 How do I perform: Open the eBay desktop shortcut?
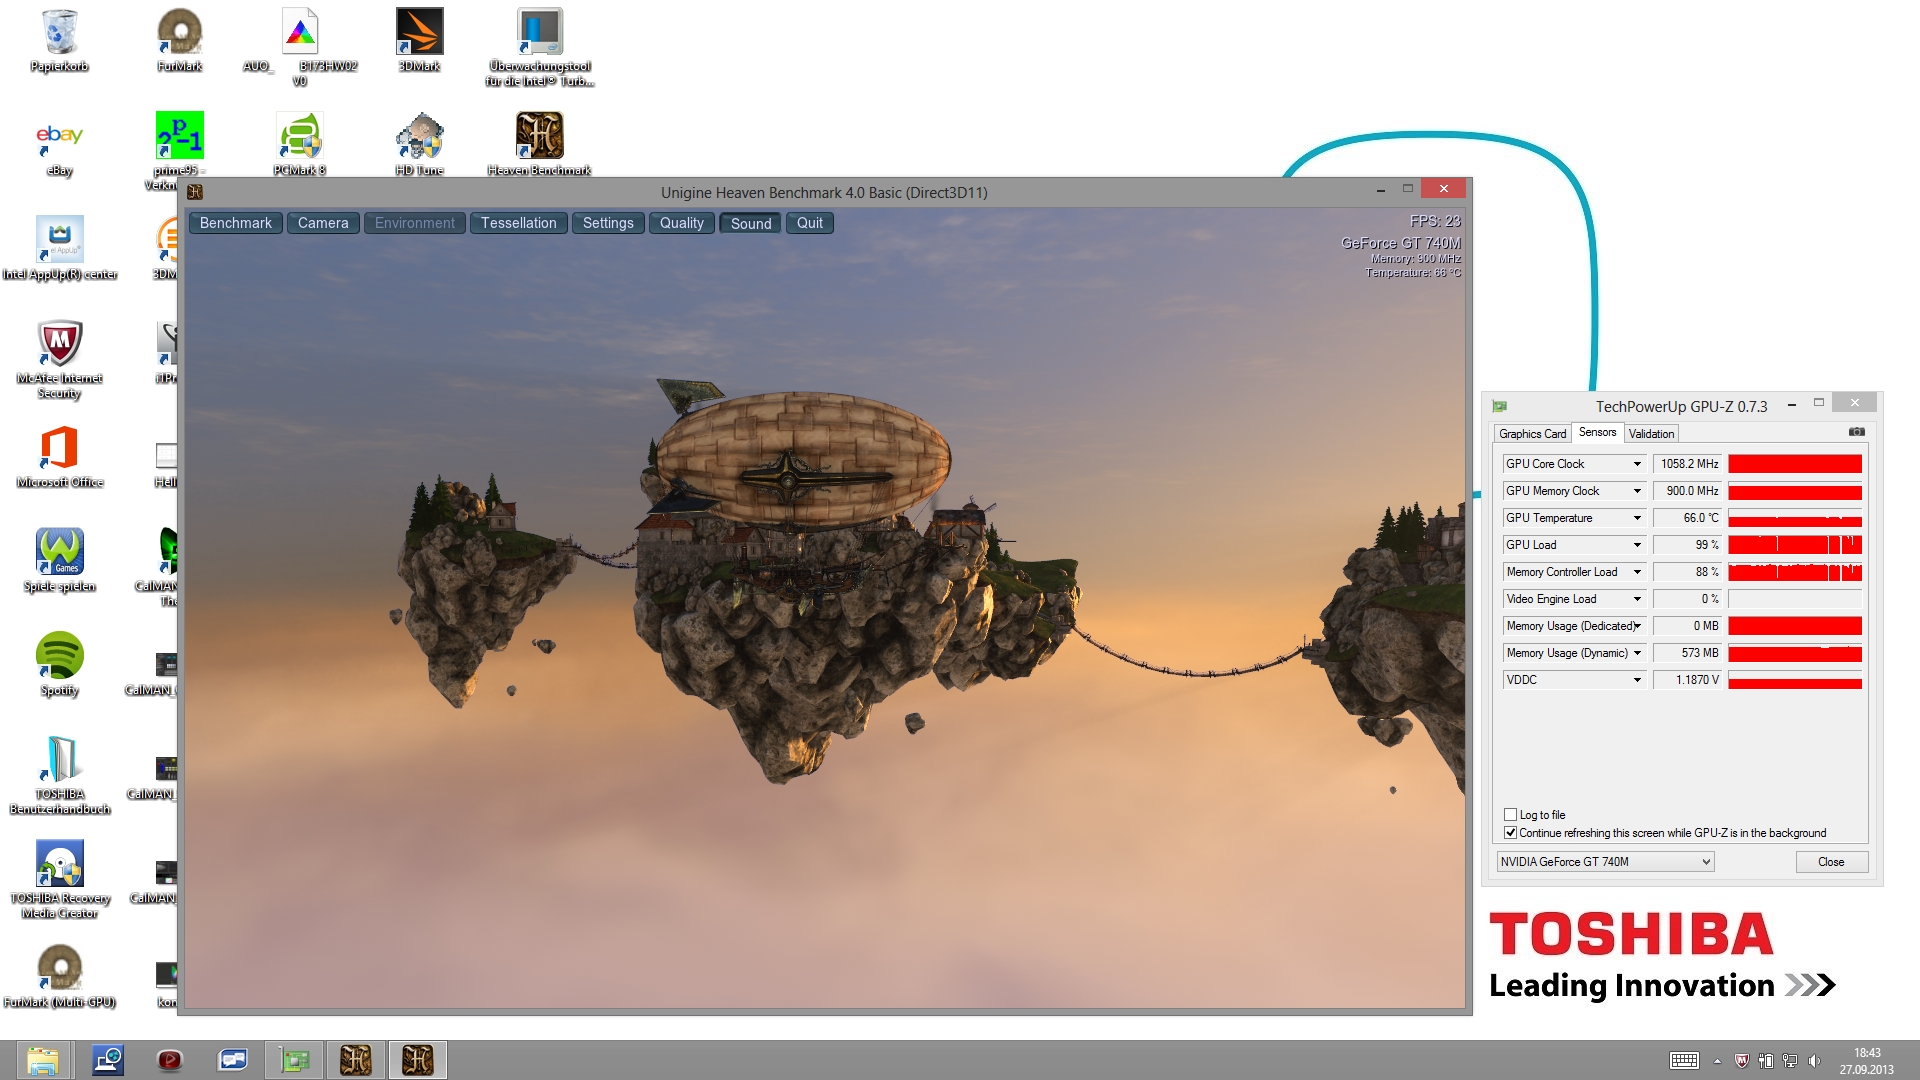[x=60, y=148]
